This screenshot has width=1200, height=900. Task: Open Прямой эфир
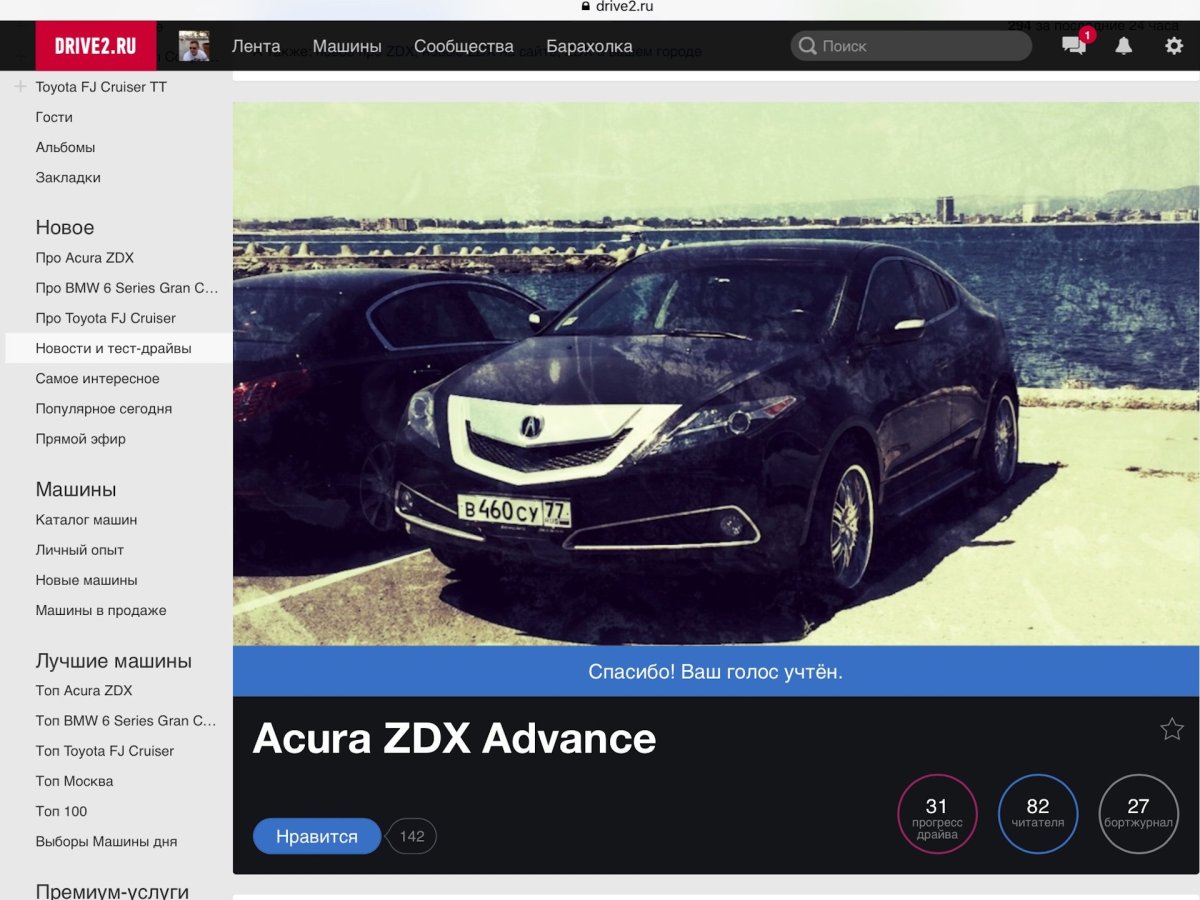point(80,438)
